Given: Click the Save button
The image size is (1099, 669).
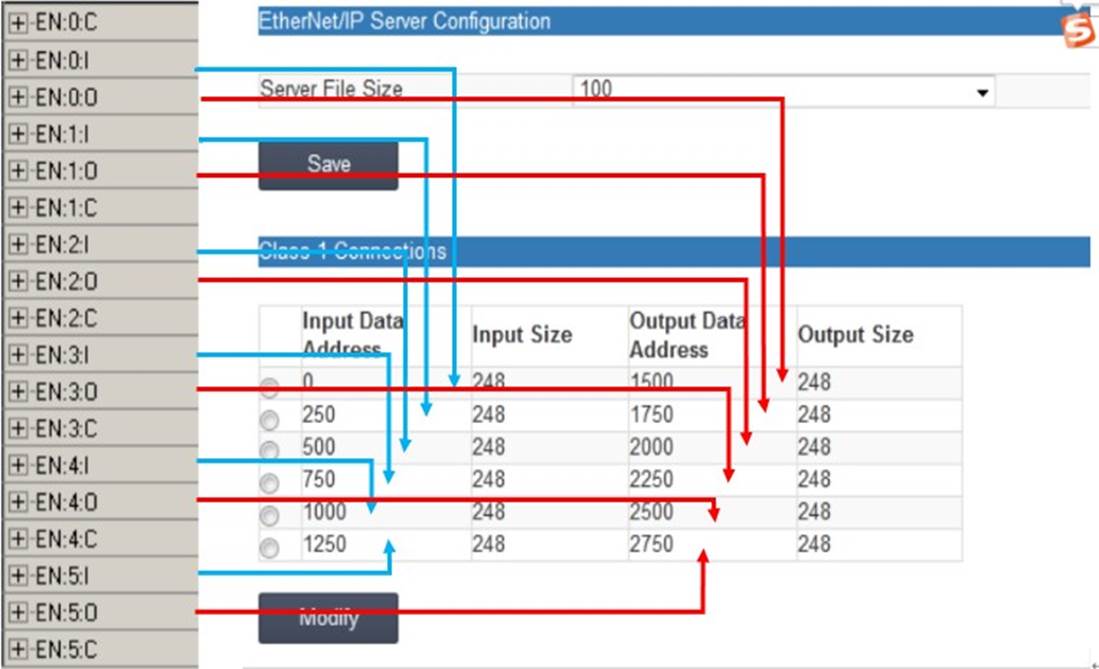Looking at the screenshot, I should 328,165.
